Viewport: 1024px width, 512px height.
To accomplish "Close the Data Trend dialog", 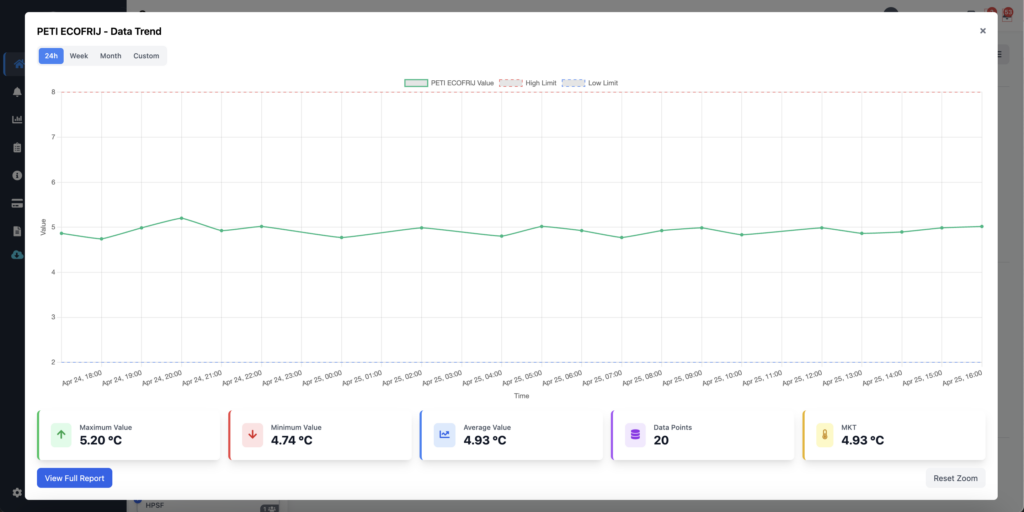I will coord(982,31).
